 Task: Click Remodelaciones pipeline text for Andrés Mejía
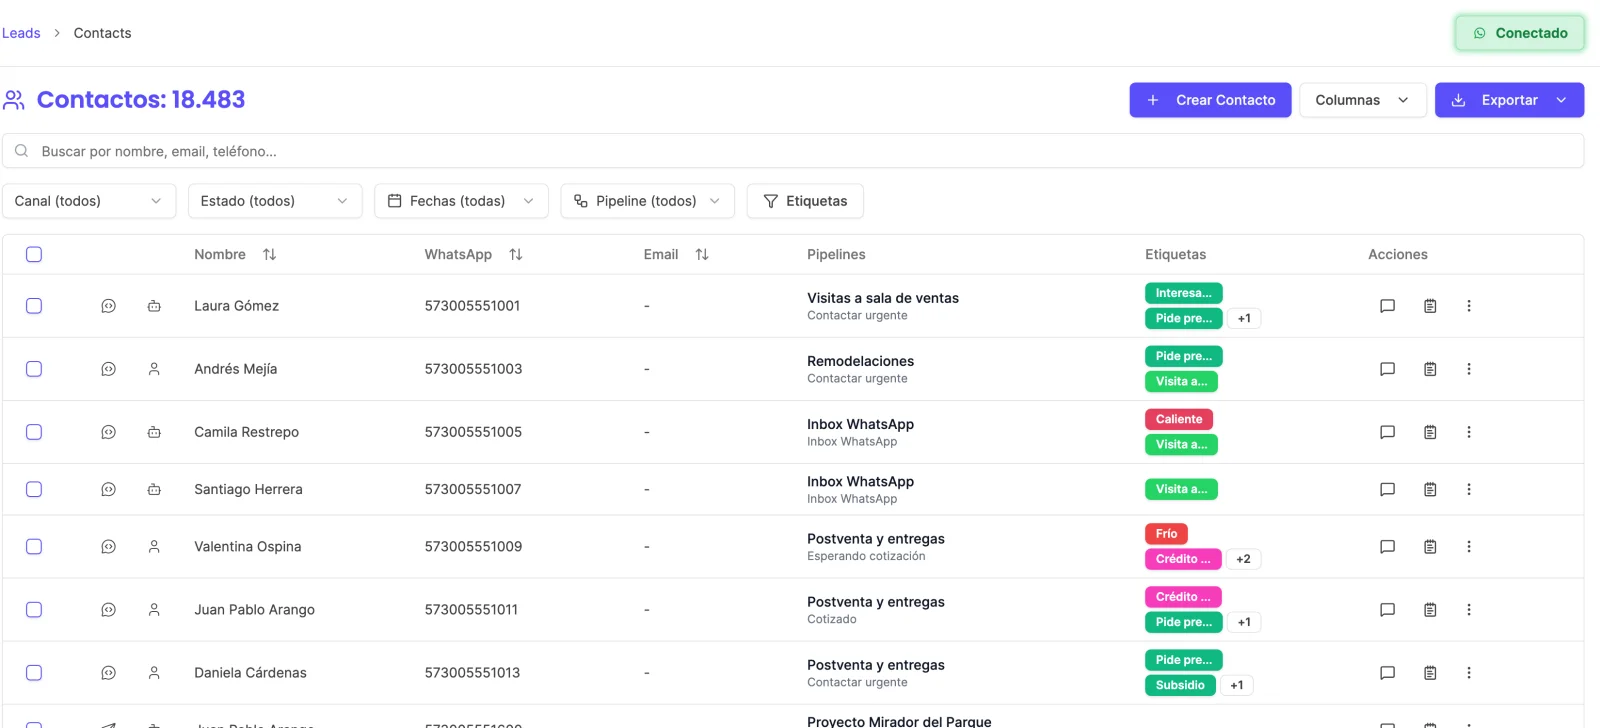[x=860, y=361]
